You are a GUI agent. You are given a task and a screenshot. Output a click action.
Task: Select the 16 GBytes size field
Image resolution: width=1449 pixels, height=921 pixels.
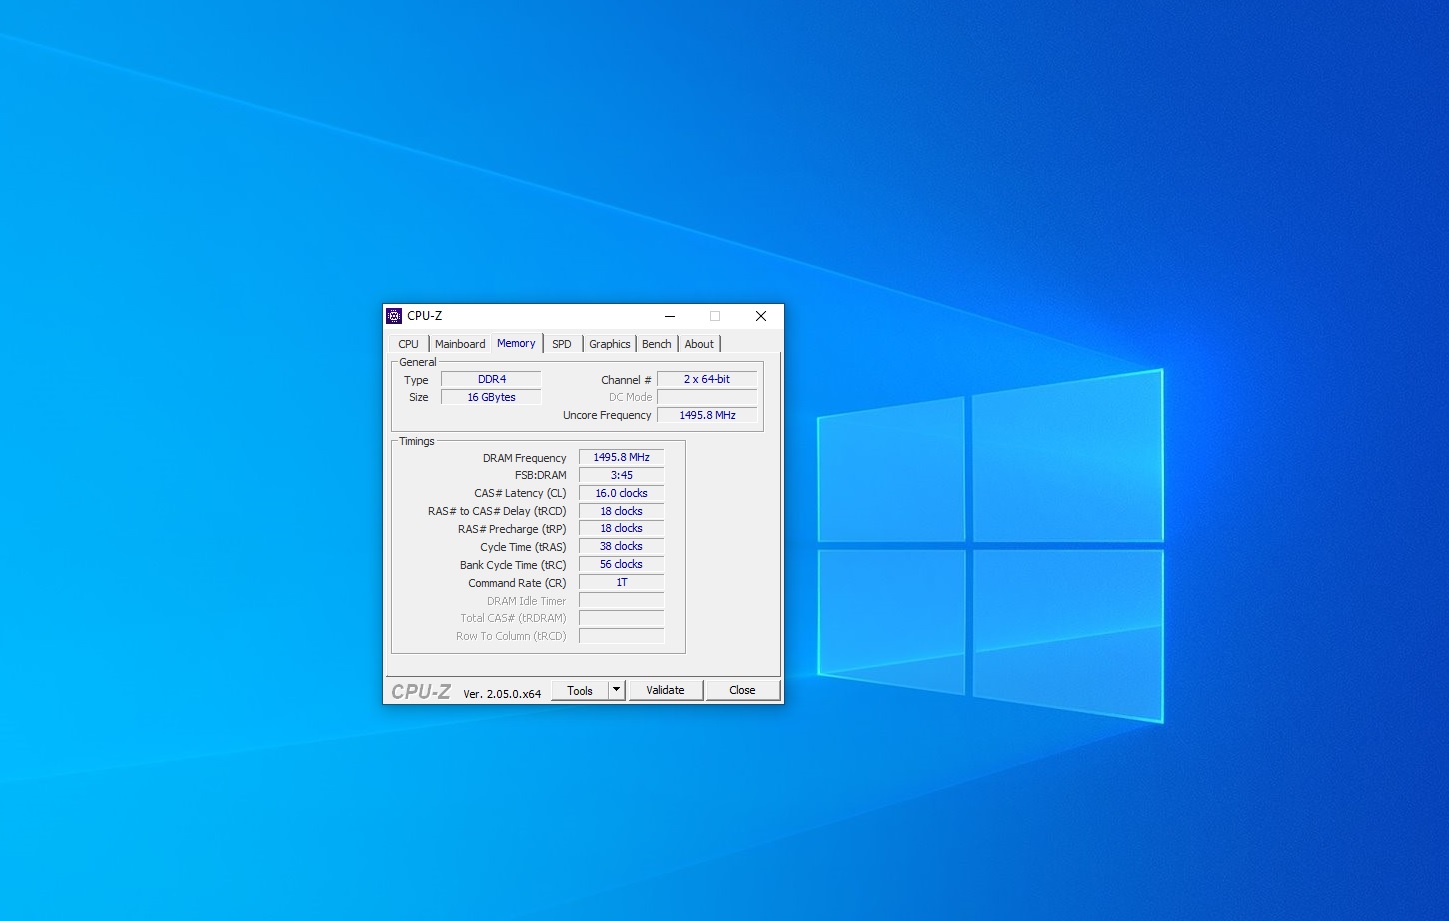point(491,398)
